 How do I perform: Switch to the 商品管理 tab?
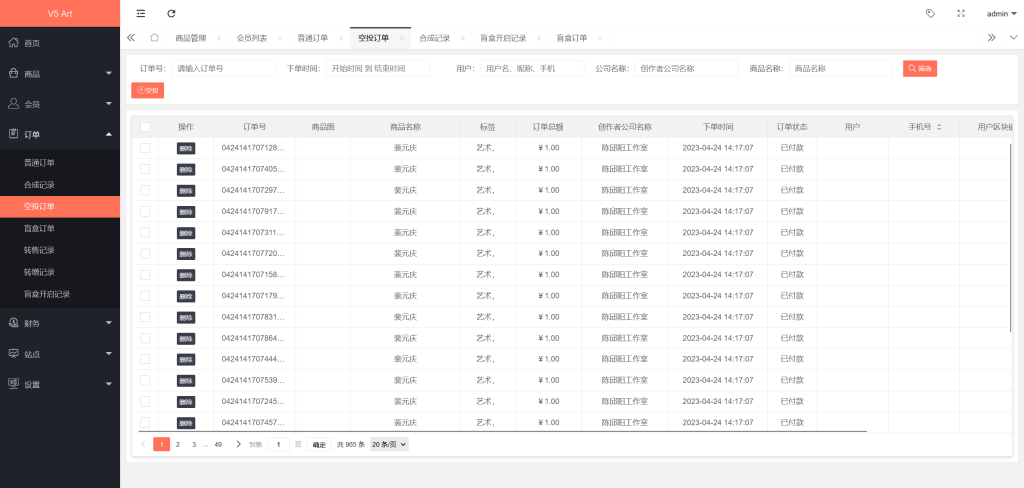tap(191, 38)
